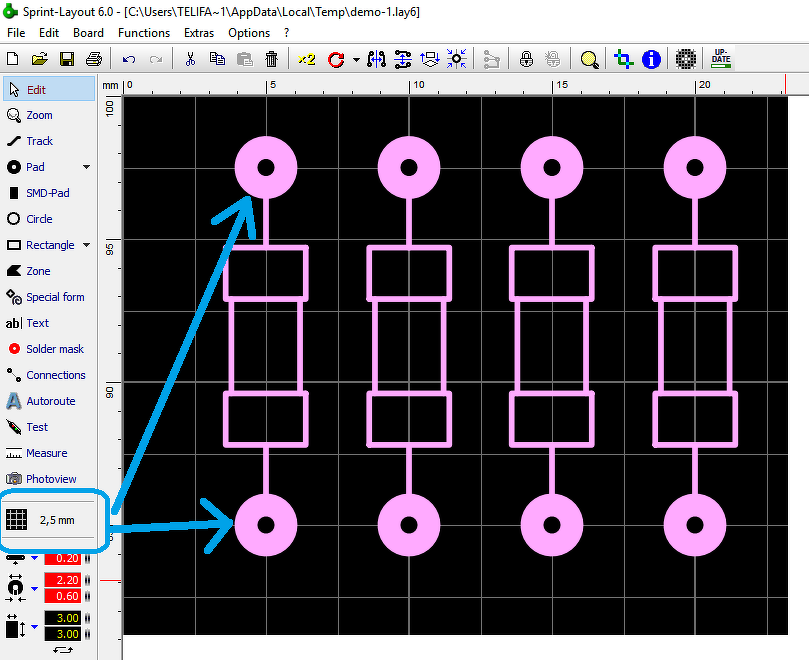Mirror selection horizontally
Screen dimensions: 809x660
[x=377, y=59]
